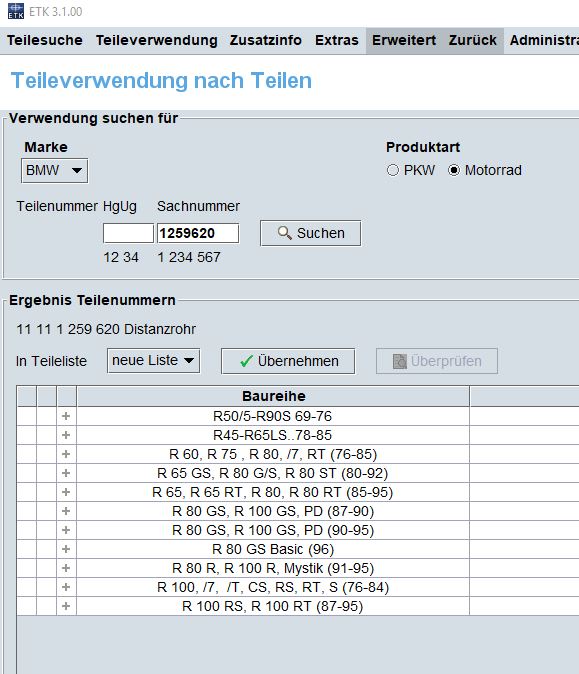
Task: Select text R 65, R 65 RT, R 80, R 80 RT (85-95)
Action: [273, 492]
